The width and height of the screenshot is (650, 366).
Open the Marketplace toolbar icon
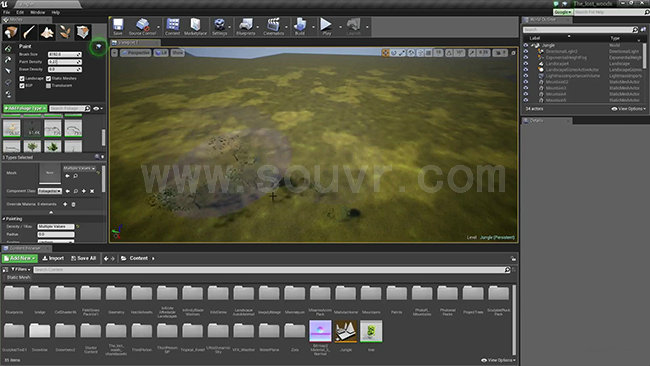click(195, 27)
